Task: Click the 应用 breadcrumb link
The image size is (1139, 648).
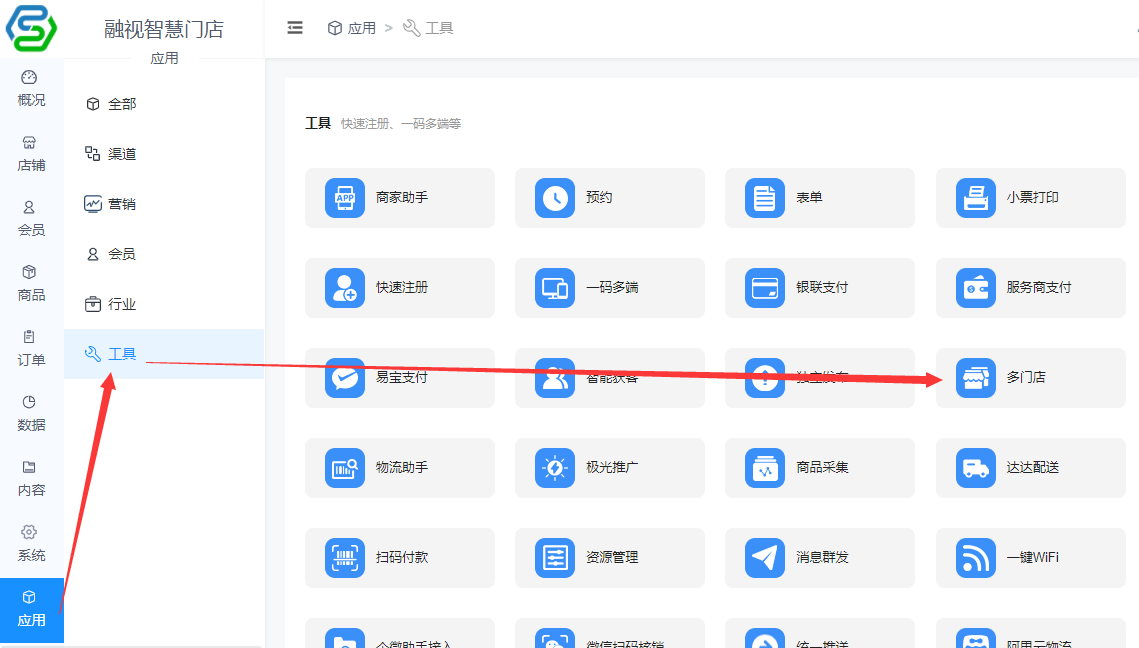Action: pyautogui.click(x=352, y=28)
